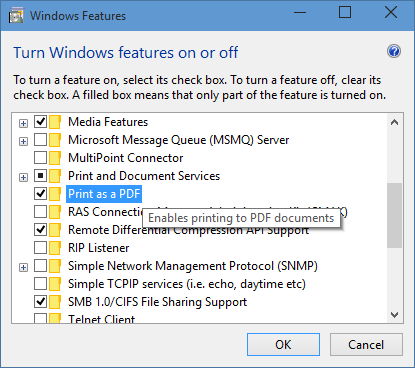Click folder icon beside Simple Network Management Protocol

(x=55, y=266)
